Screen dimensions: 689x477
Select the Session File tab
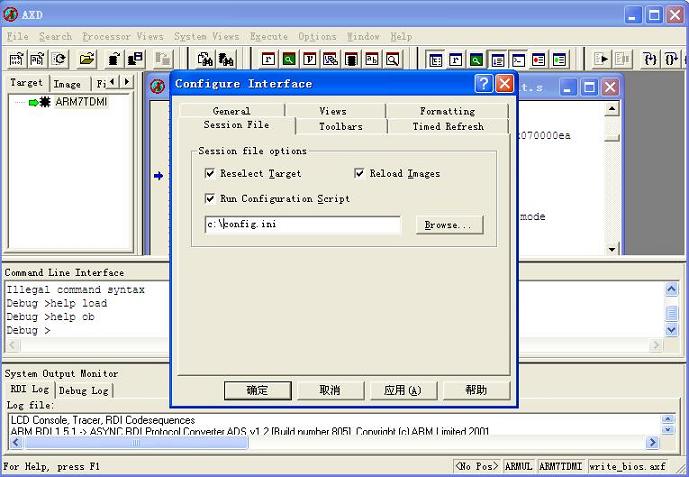coord(236,125)
